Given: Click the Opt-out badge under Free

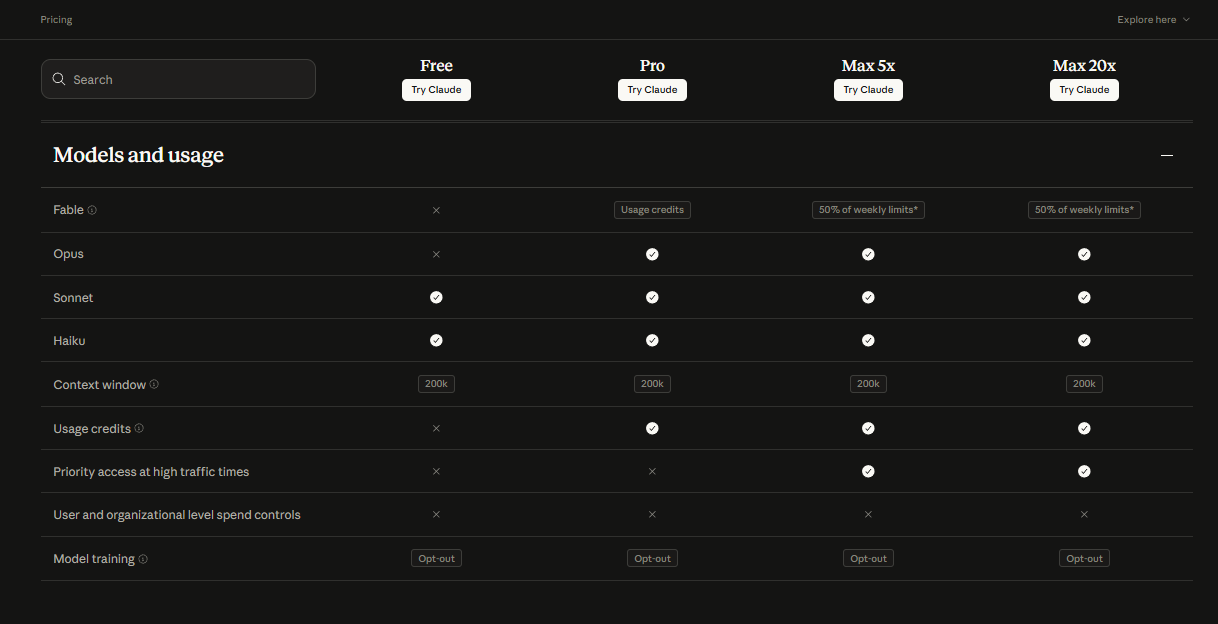Looking at the screenshot, I should click(x=436, y=559).
